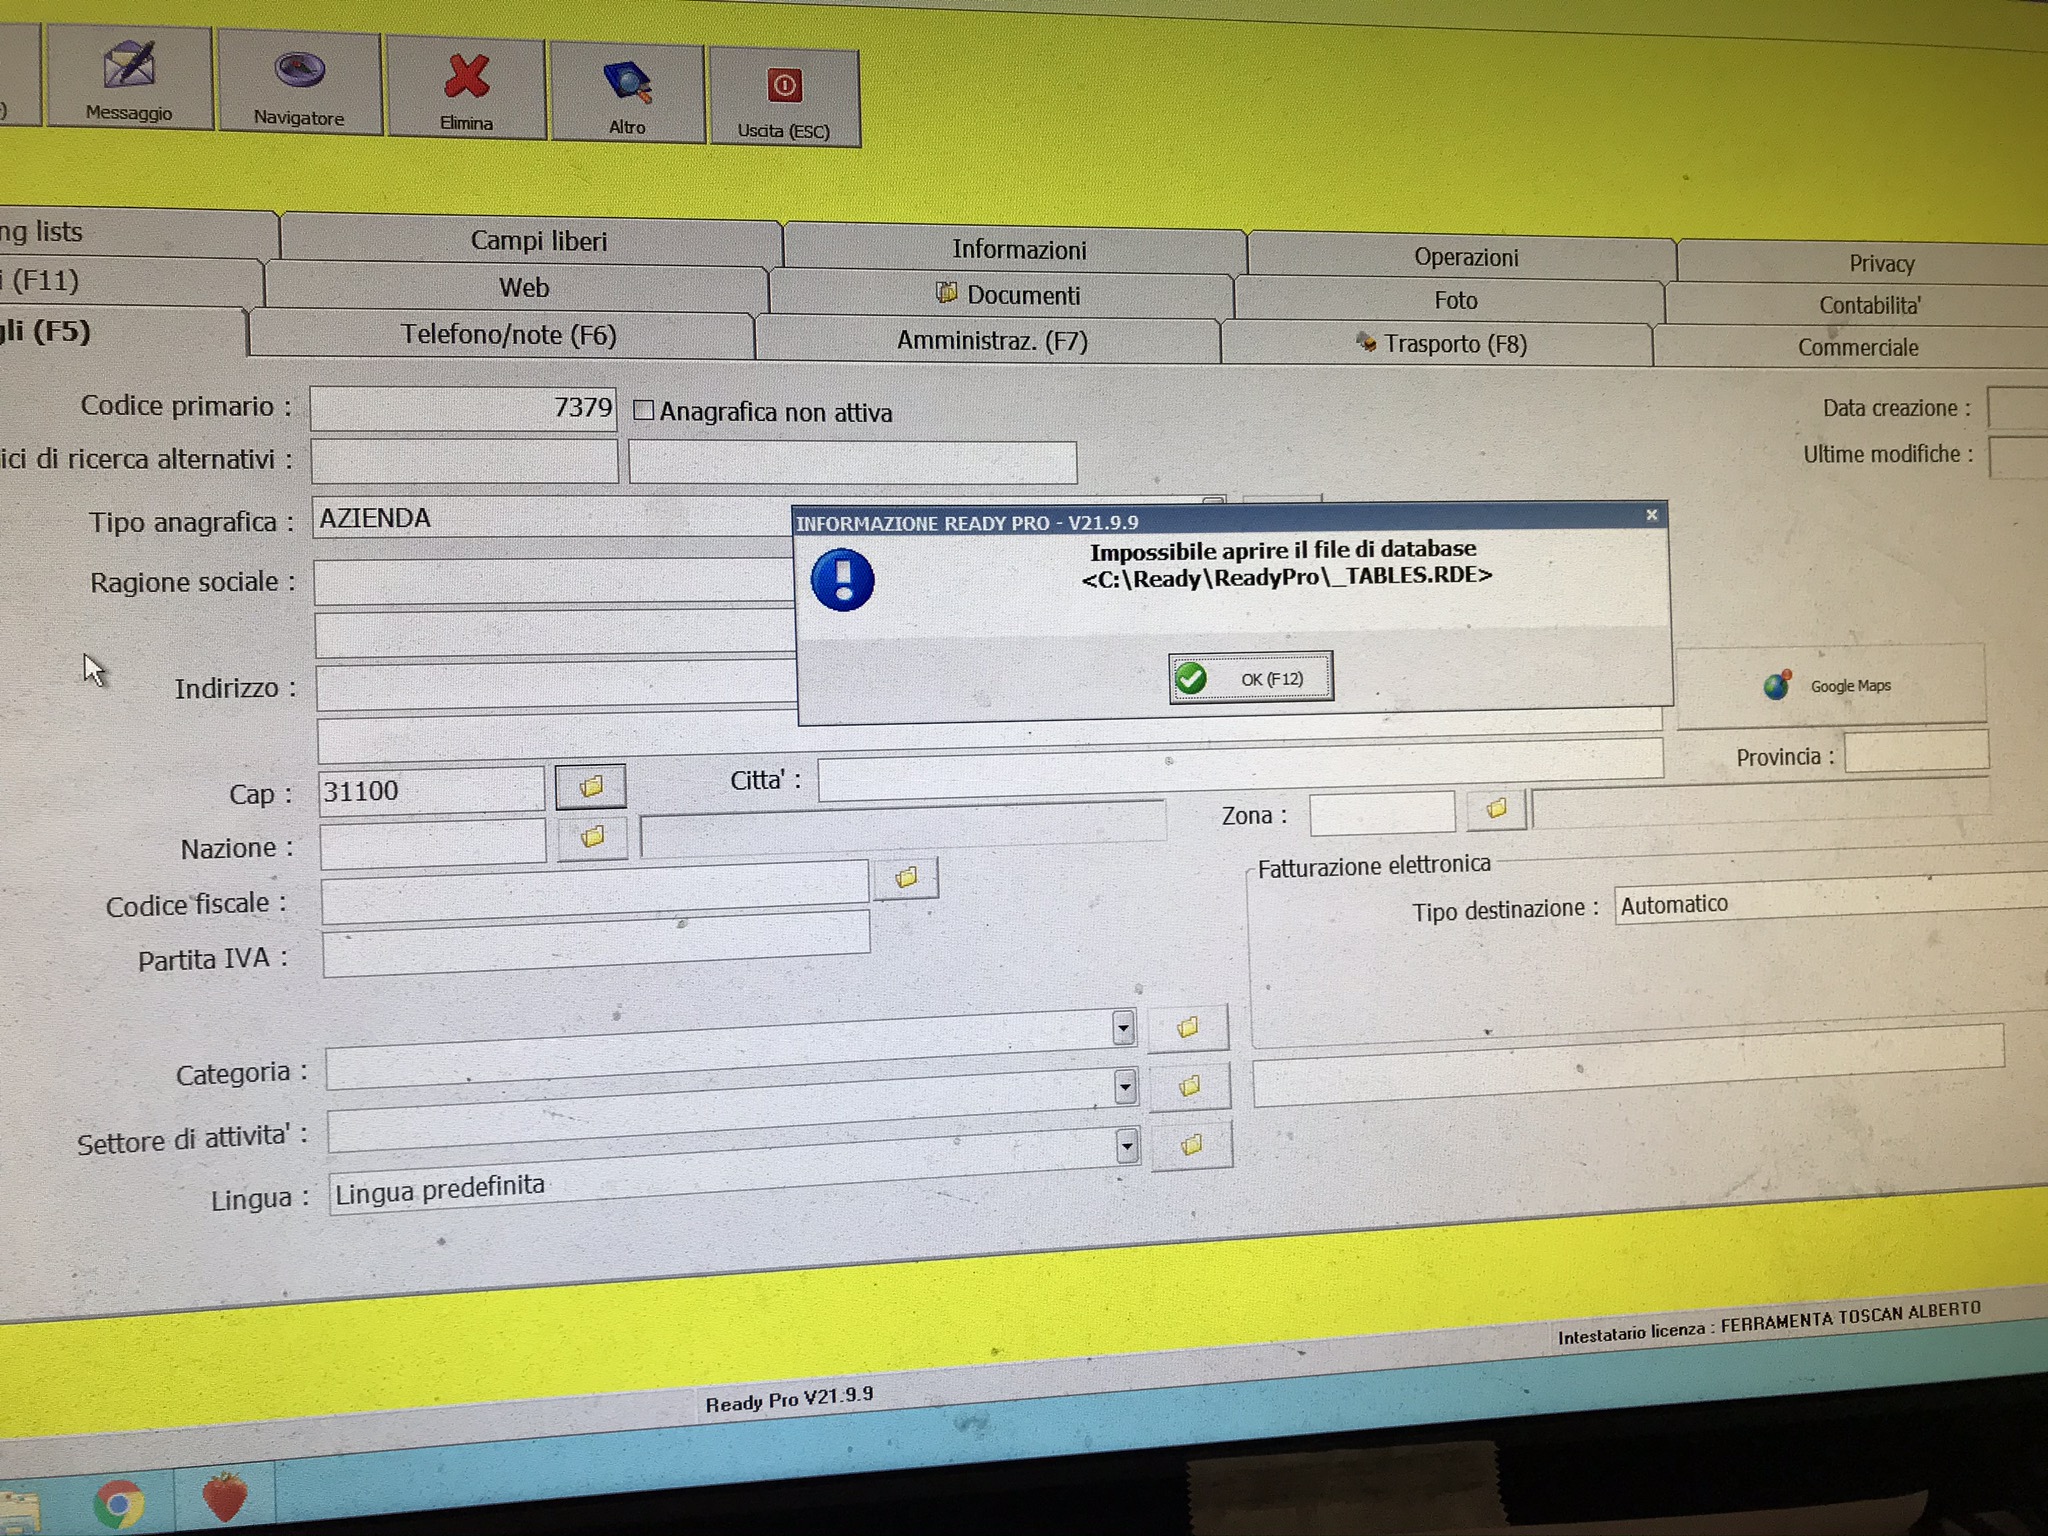The height and width of the screenshot is (1536, 2048).
Task: Close the Informazione Ready Pro dialog
Action: click(1651, 515)
